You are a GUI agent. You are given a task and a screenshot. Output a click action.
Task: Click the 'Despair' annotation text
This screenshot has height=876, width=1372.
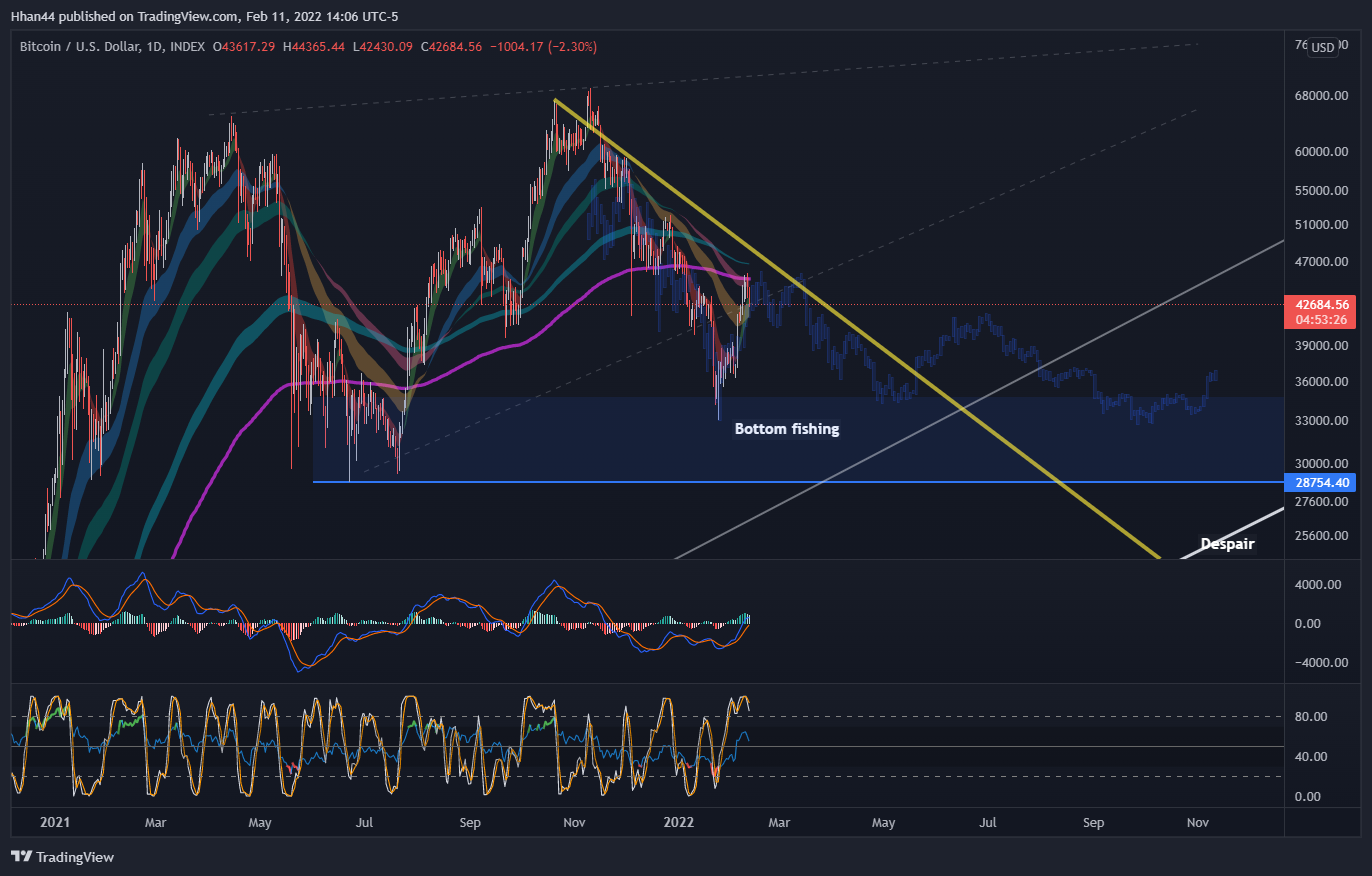click(x=1226, y=544)
